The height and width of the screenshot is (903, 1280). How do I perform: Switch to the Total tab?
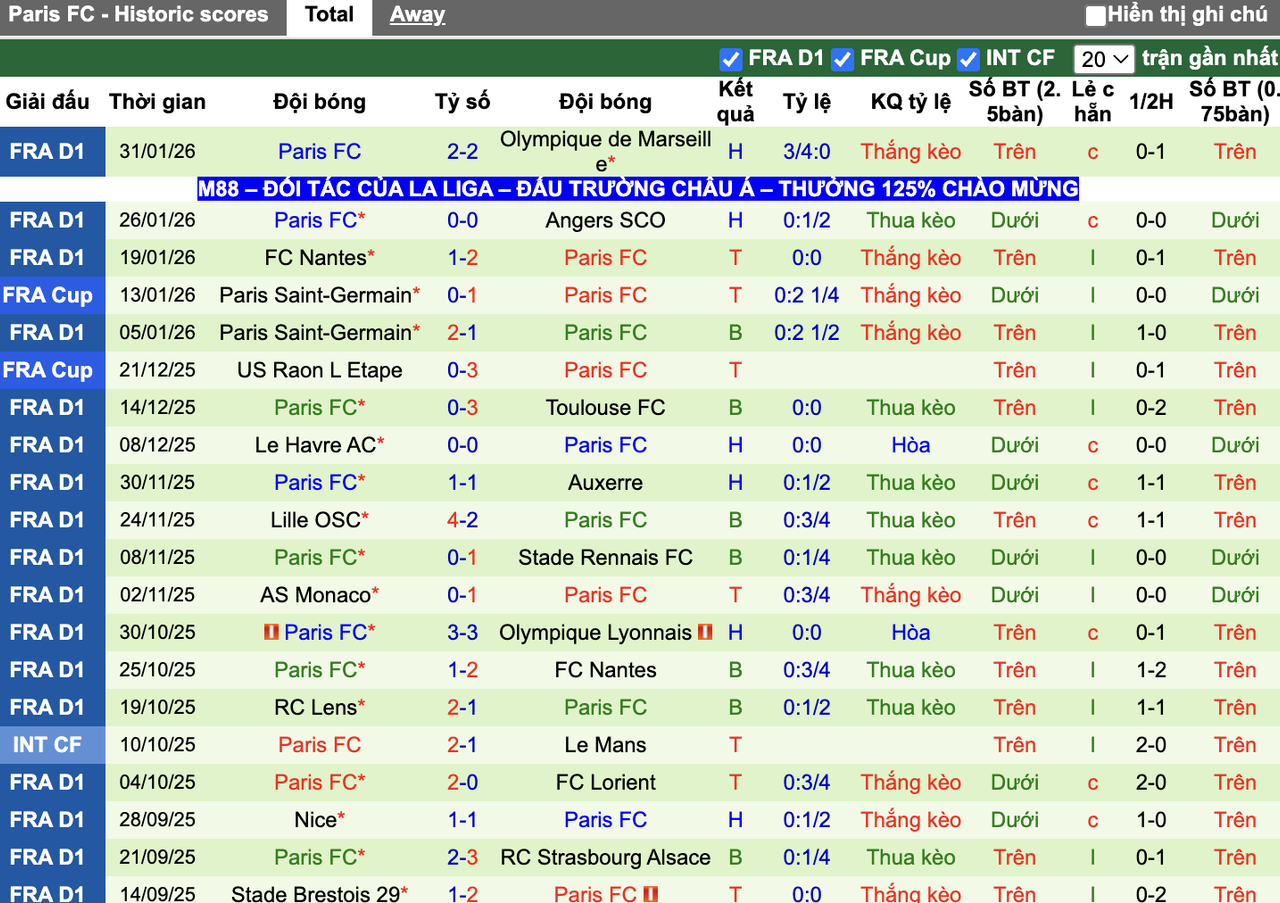[329, 15]
